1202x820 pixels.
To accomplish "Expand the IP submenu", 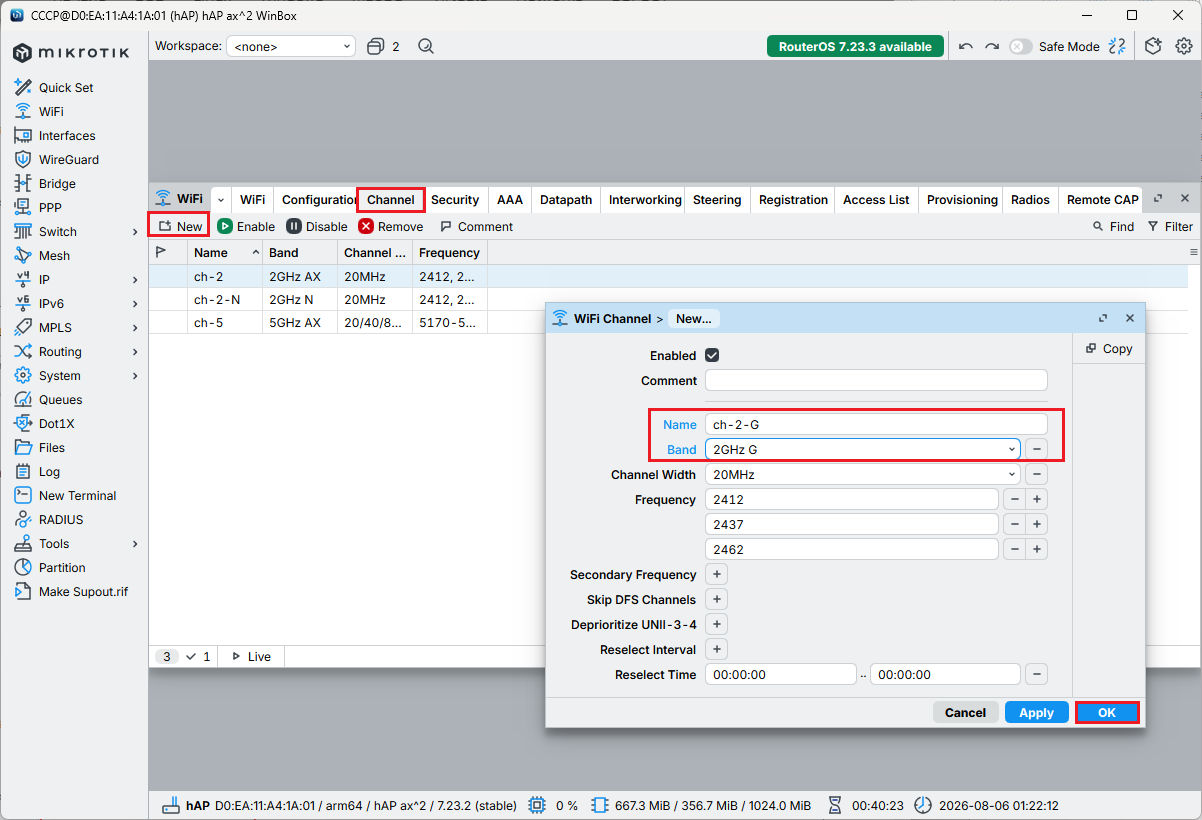I will [x=135, y=280].
